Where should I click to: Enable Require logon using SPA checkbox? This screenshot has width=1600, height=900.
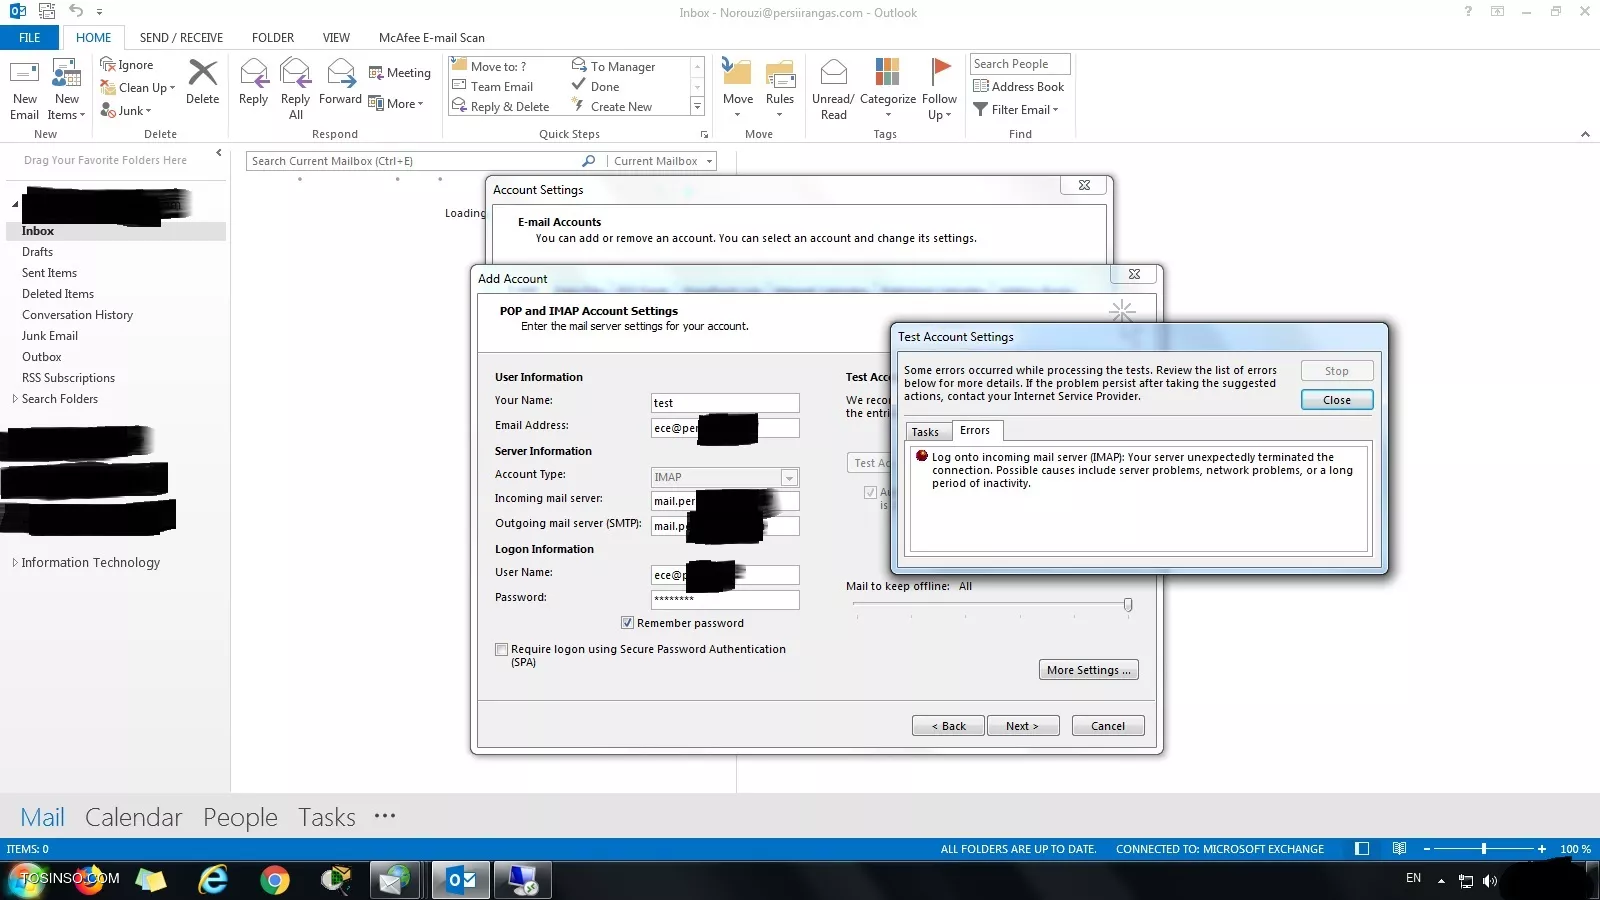pyautogui.click(x=501, y=649)
